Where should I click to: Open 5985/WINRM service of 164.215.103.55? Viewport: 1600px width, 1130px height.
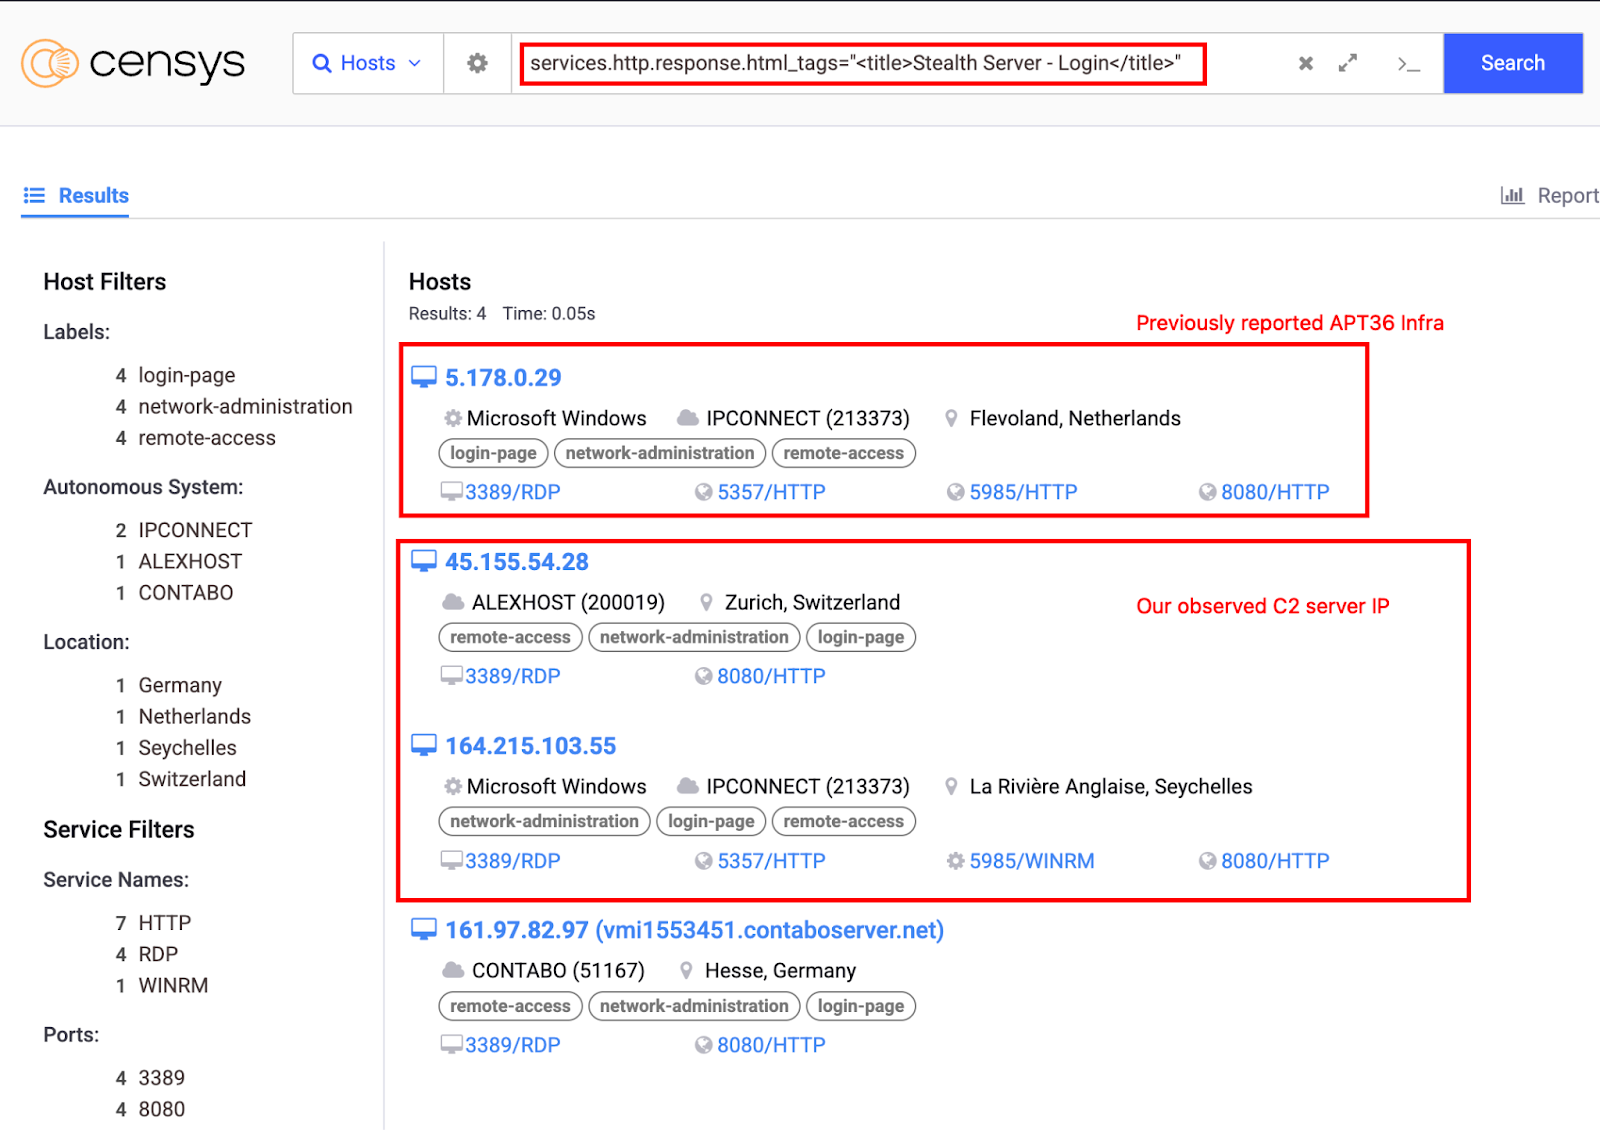1032,860
